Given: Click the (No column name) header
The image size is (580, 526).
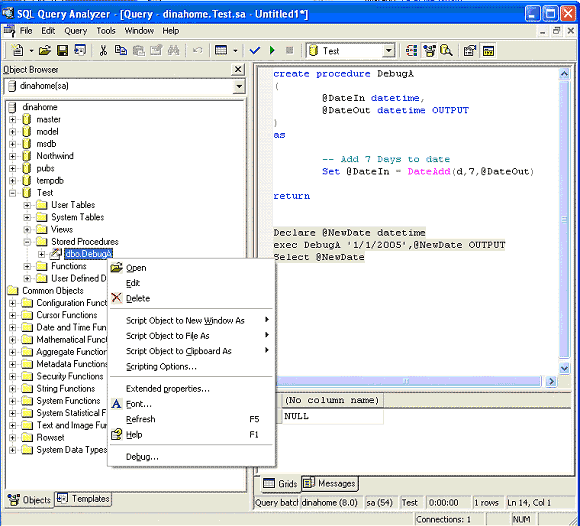Looking at the screenshot, I should click(333, 400).
